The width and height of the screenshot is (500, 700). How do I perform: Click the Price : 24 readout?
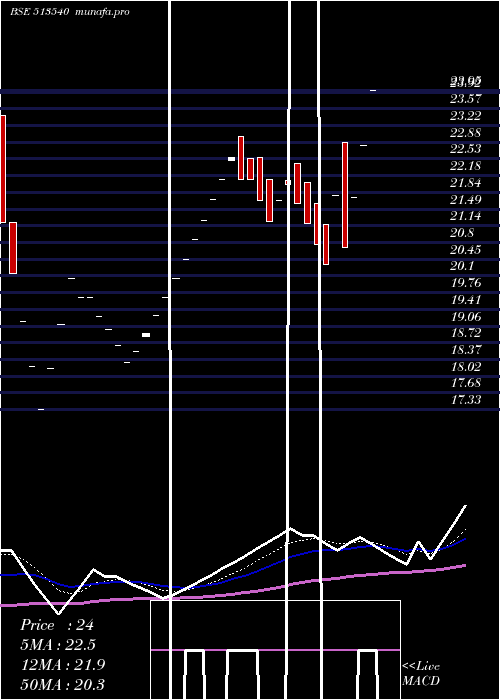point(57,625)
